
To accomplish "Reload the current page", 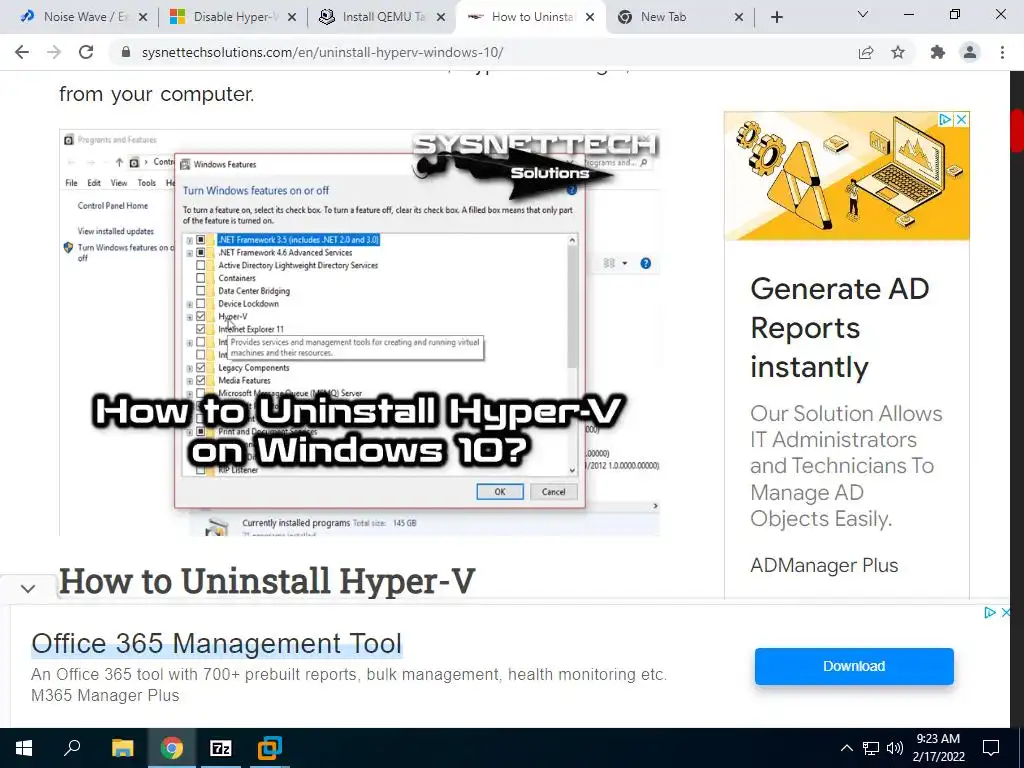I will [86, 52].
